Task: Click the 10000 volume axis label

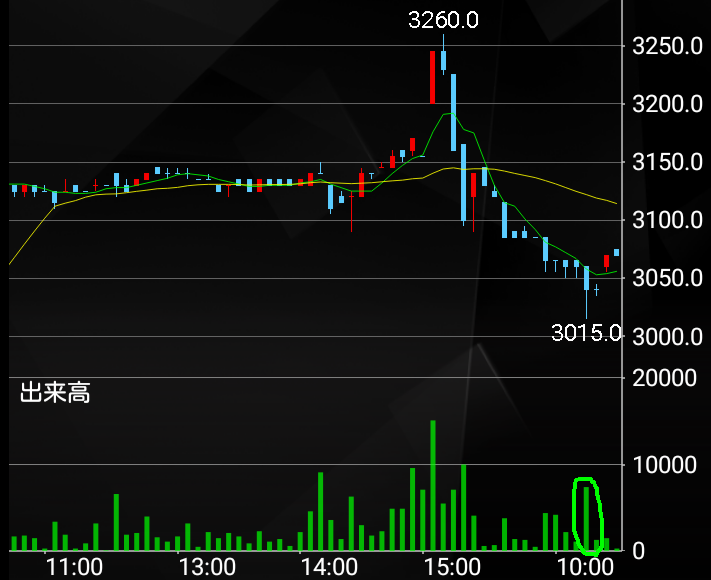Action: pyautogui.click(x=664, y=465)
